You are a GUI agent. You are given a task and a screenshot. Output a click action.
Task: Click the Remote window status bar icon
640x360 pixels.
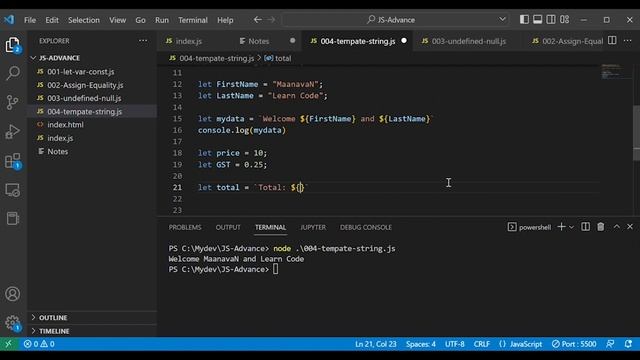click(x=8, y=344)
